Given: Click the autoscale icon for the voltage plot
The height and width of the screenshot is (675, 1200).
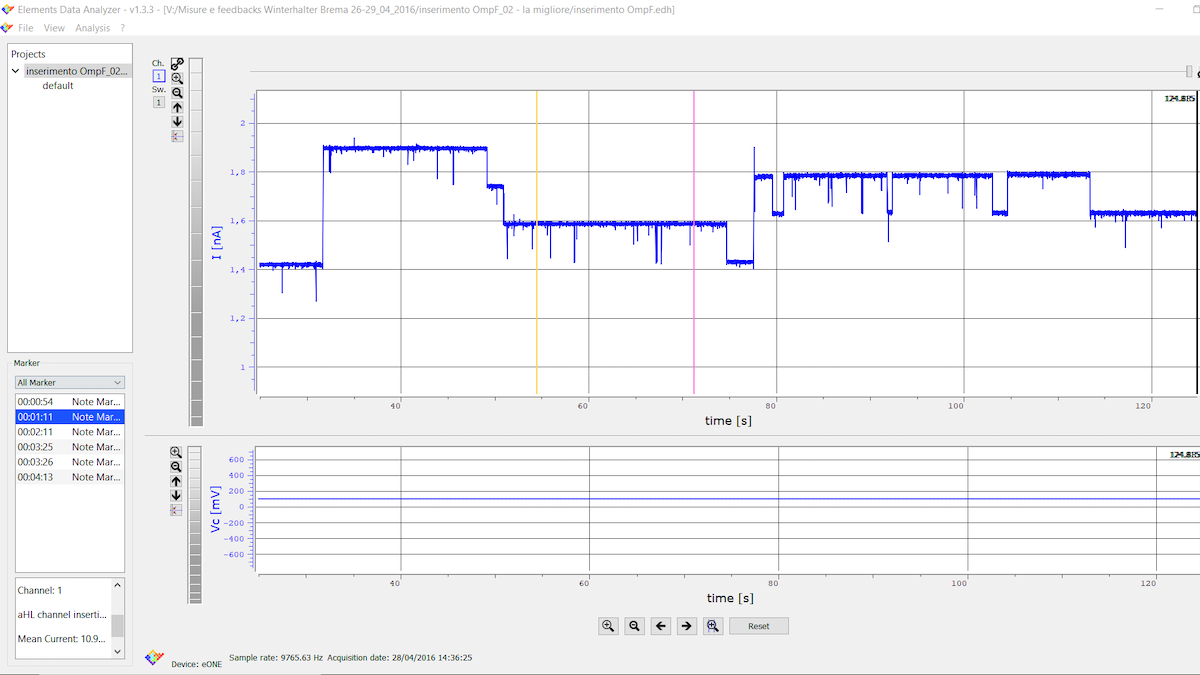Looking at the screenshot, I should point(176,510).
